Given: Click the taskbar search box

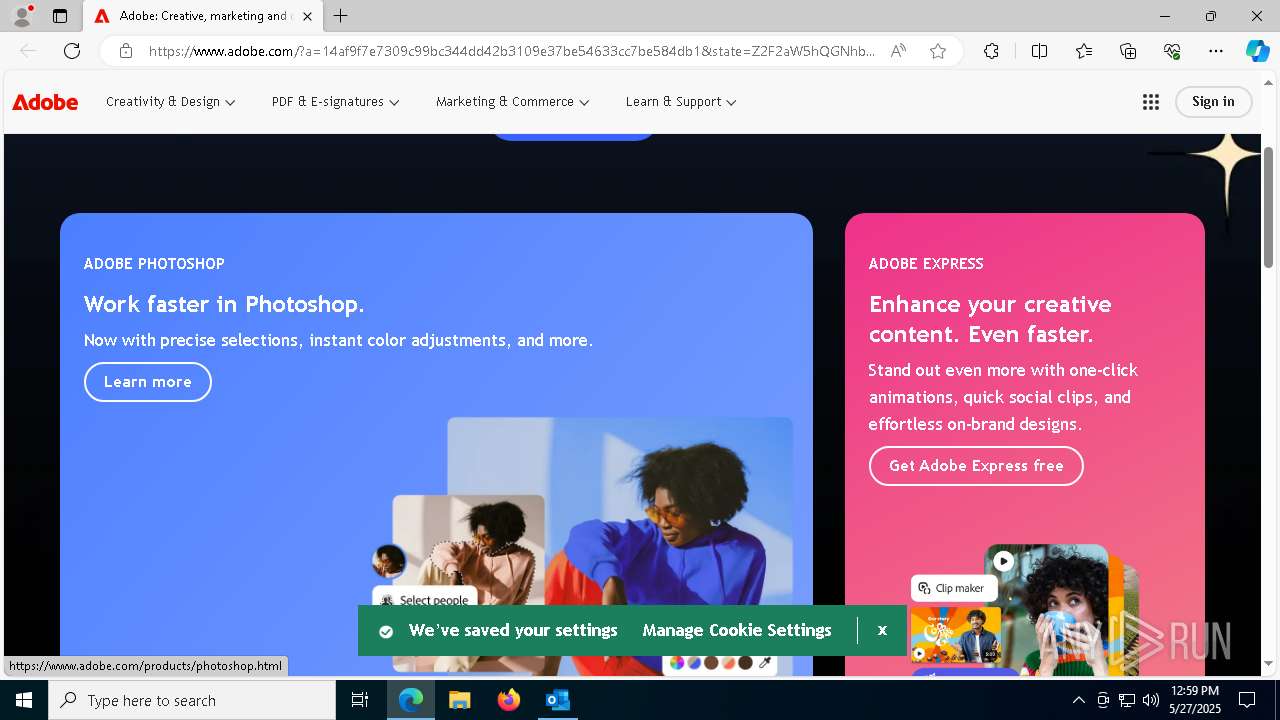Looking at the screenshot, I should pos(192,700).
